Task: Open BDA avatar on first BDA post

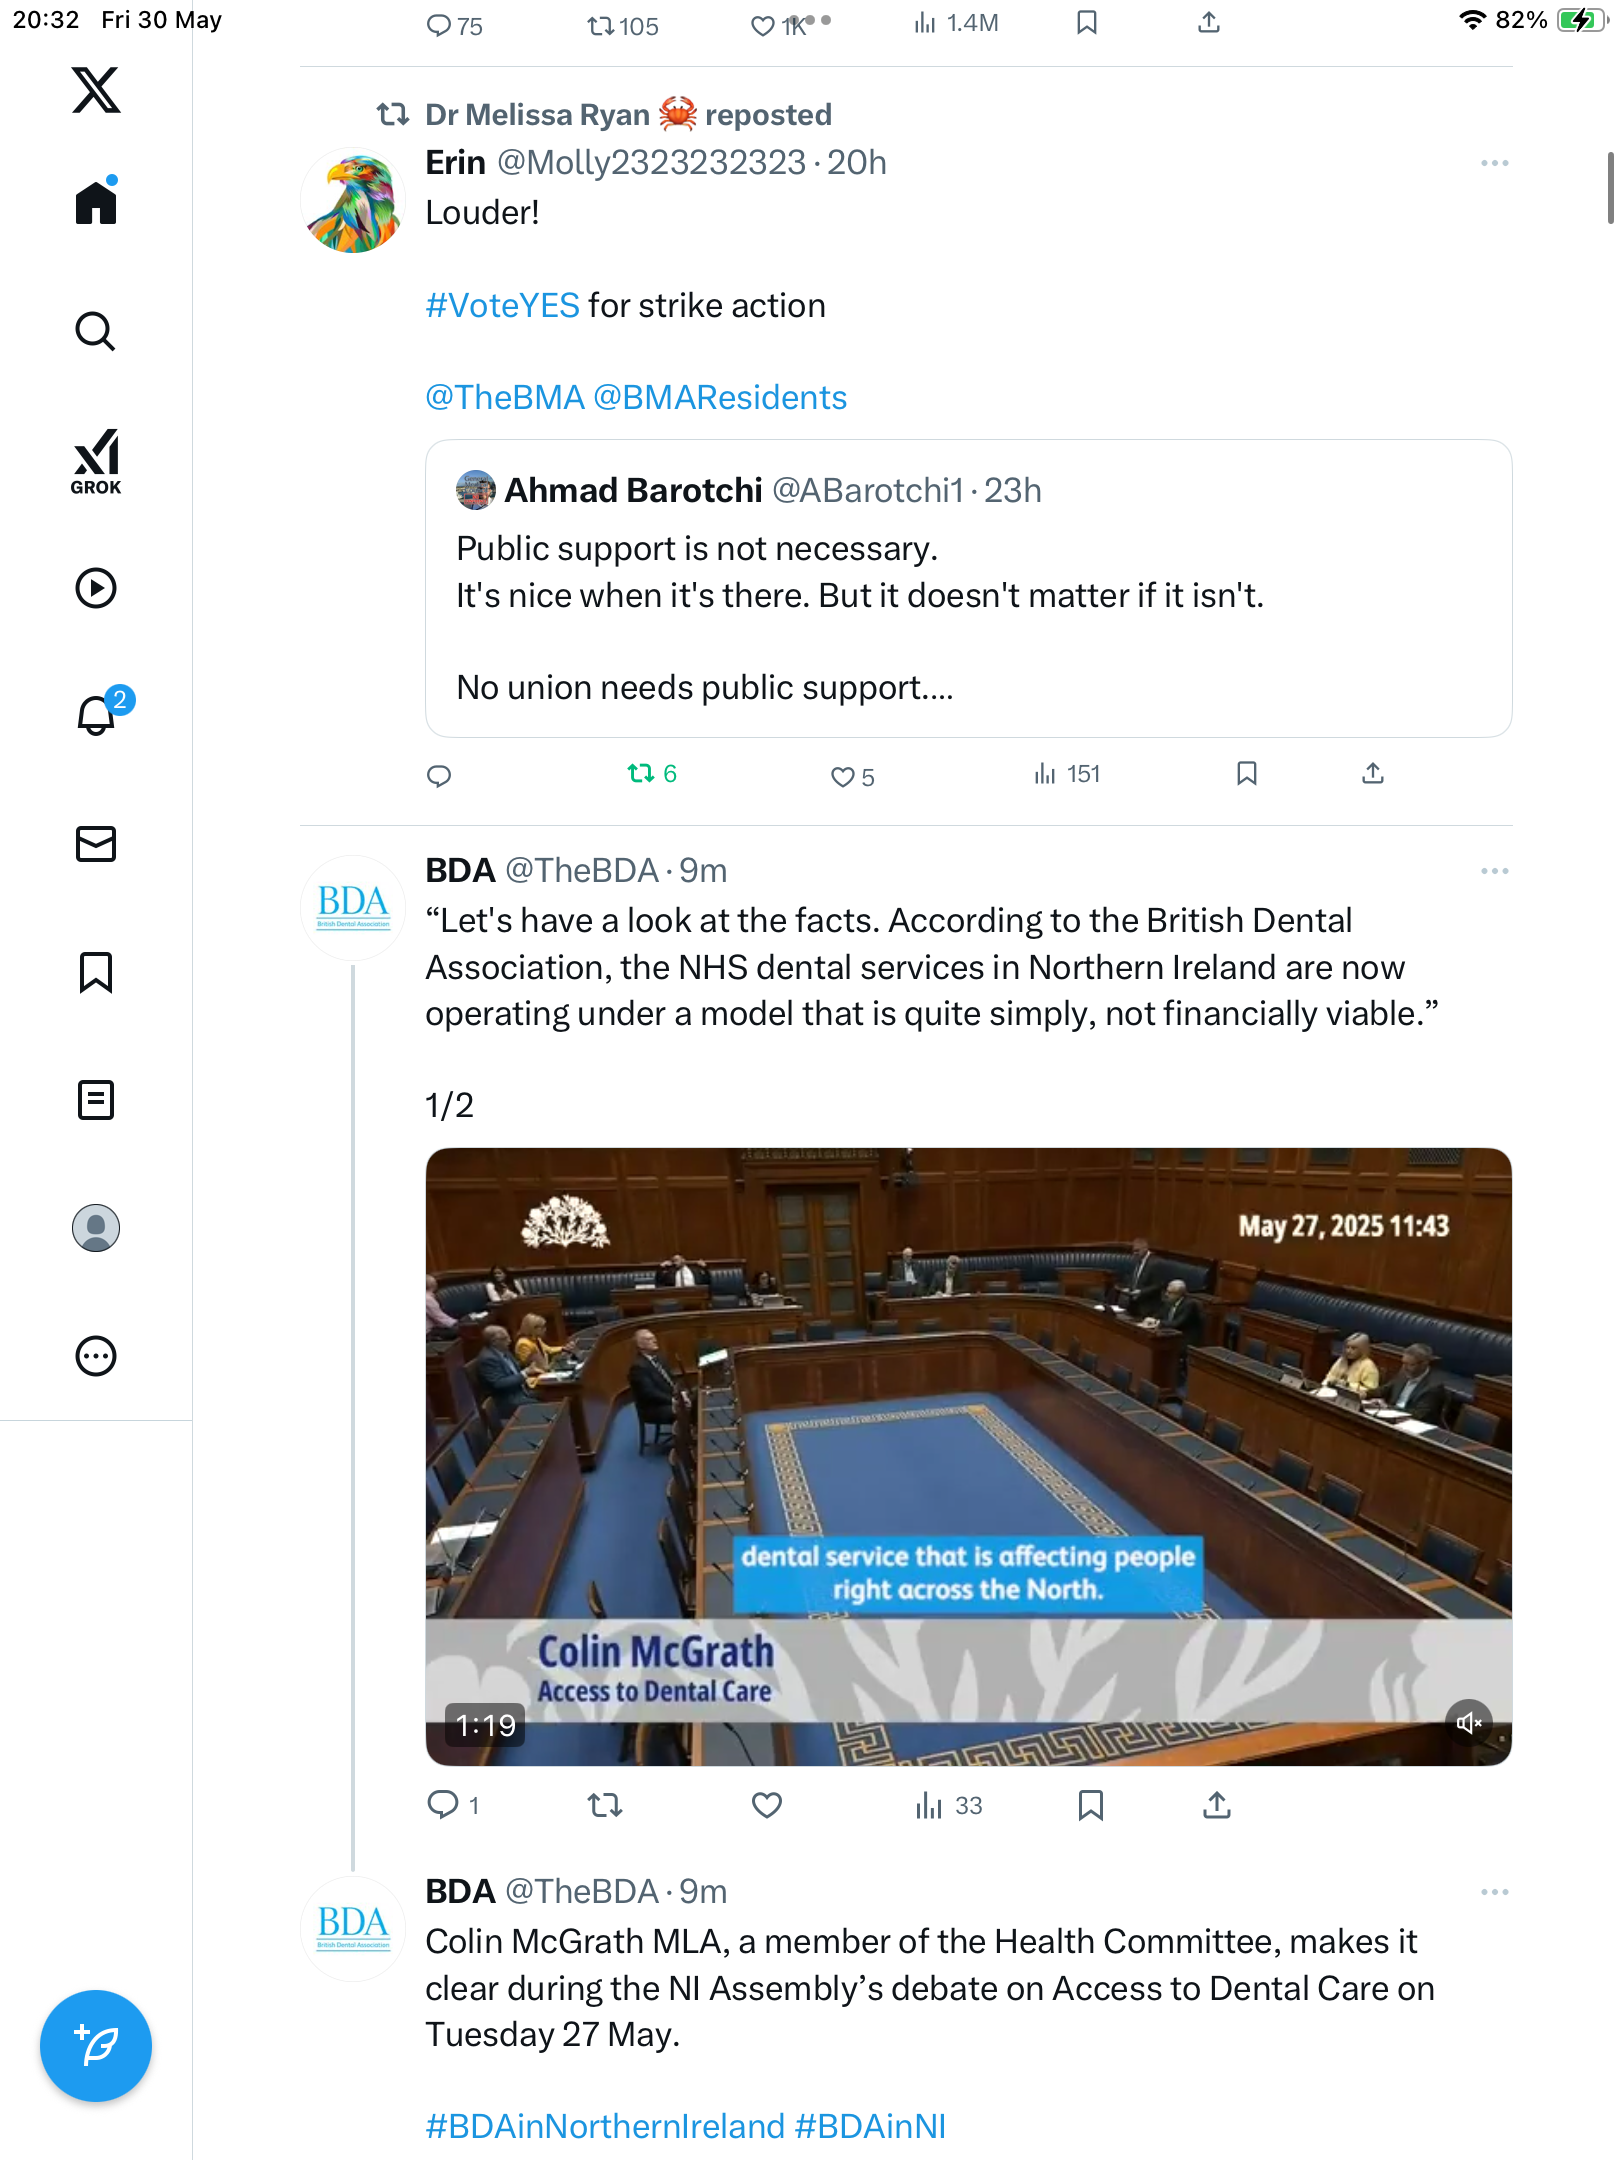Action: (353, 907)
